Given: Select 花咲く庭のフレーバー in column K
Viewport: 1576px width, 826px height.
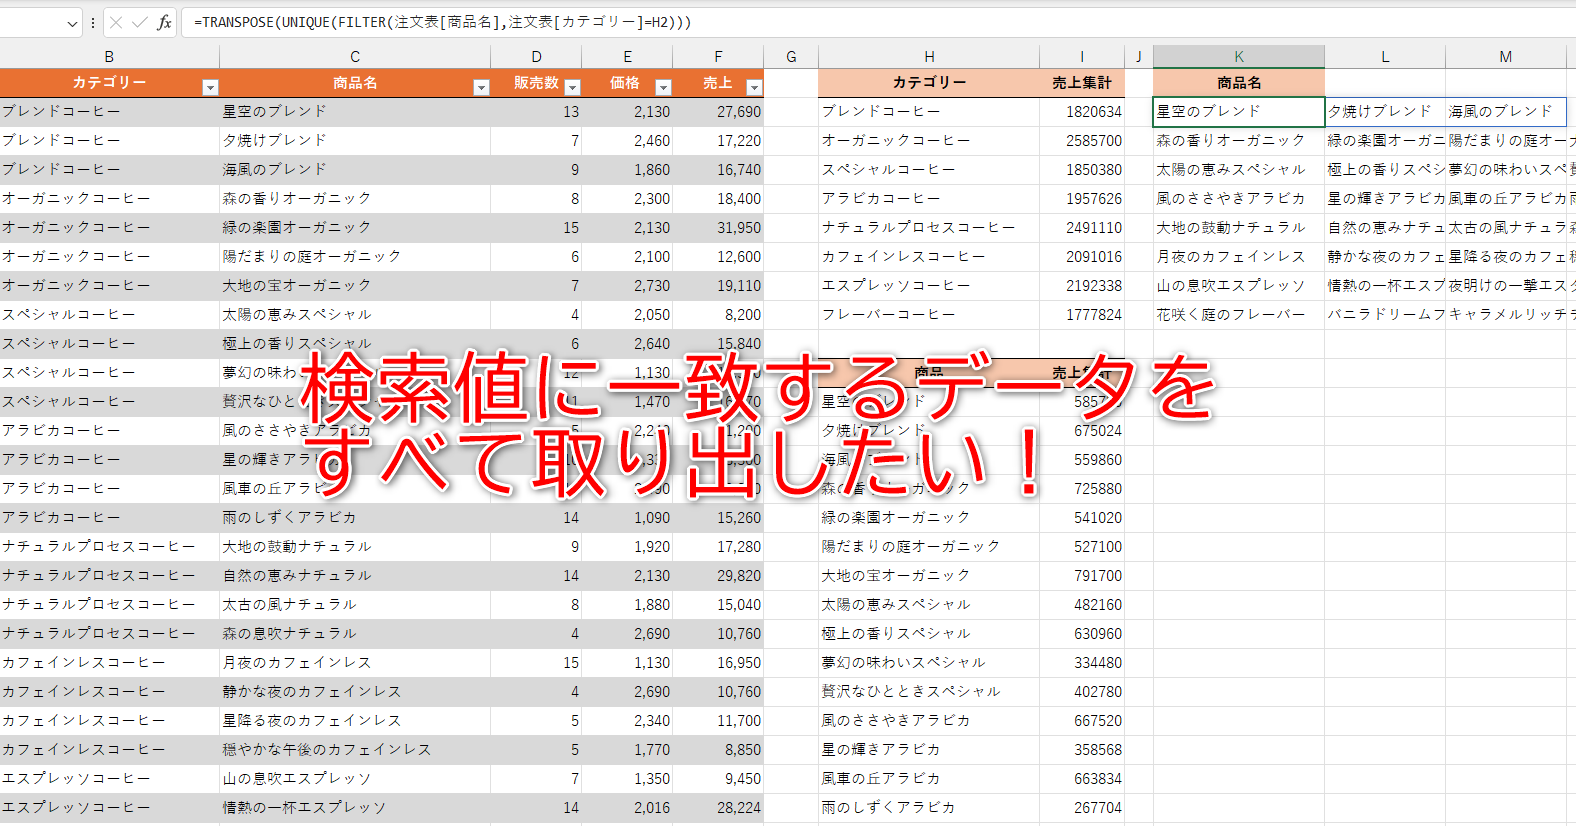Looking at the screenshot, I should (x=1239, y=315).
